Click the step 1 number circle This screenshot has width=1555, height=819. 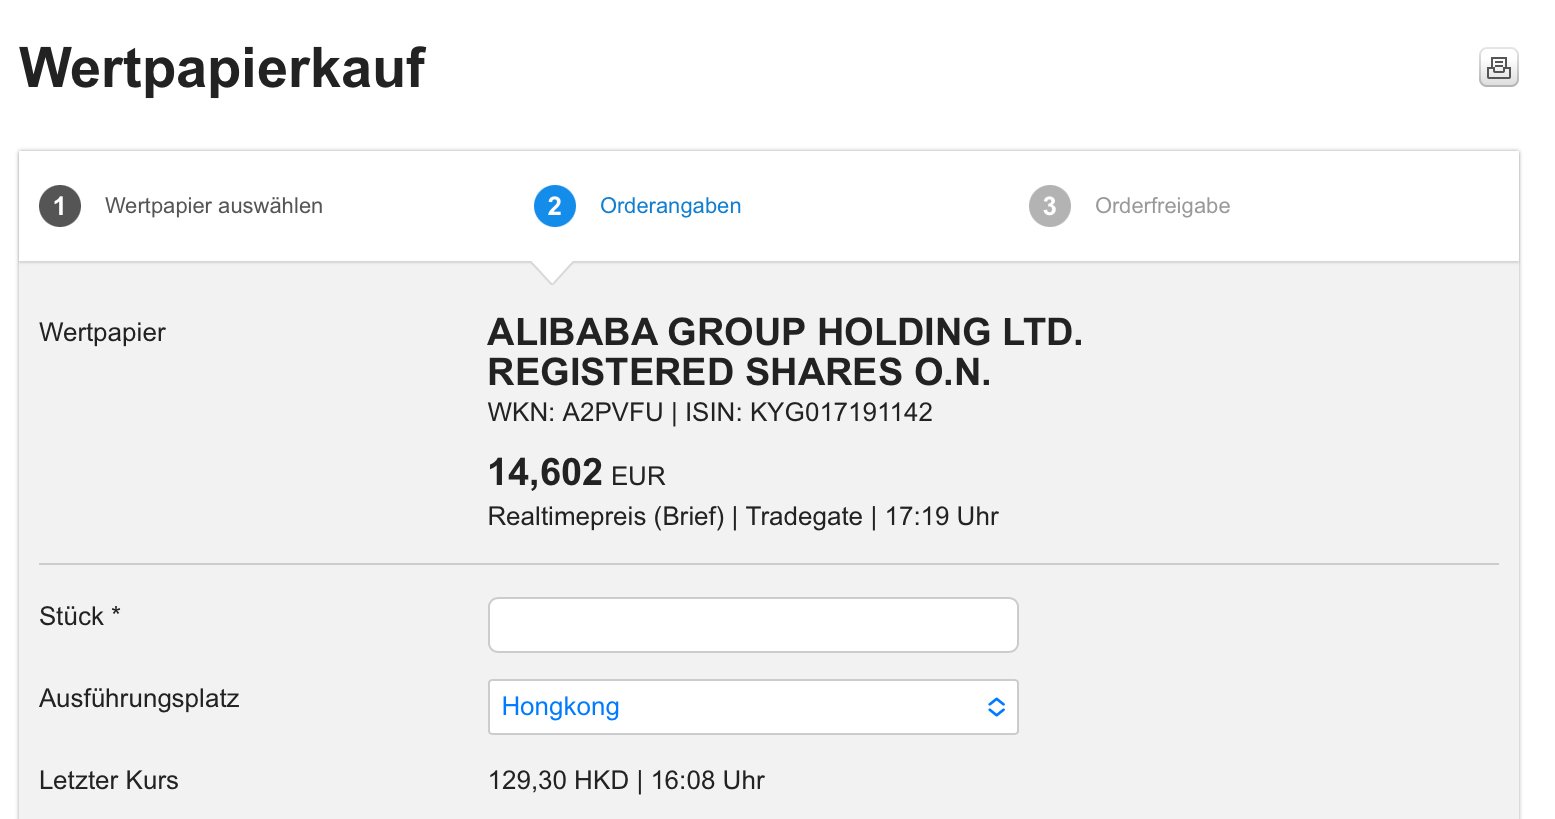tap(60, 206)
